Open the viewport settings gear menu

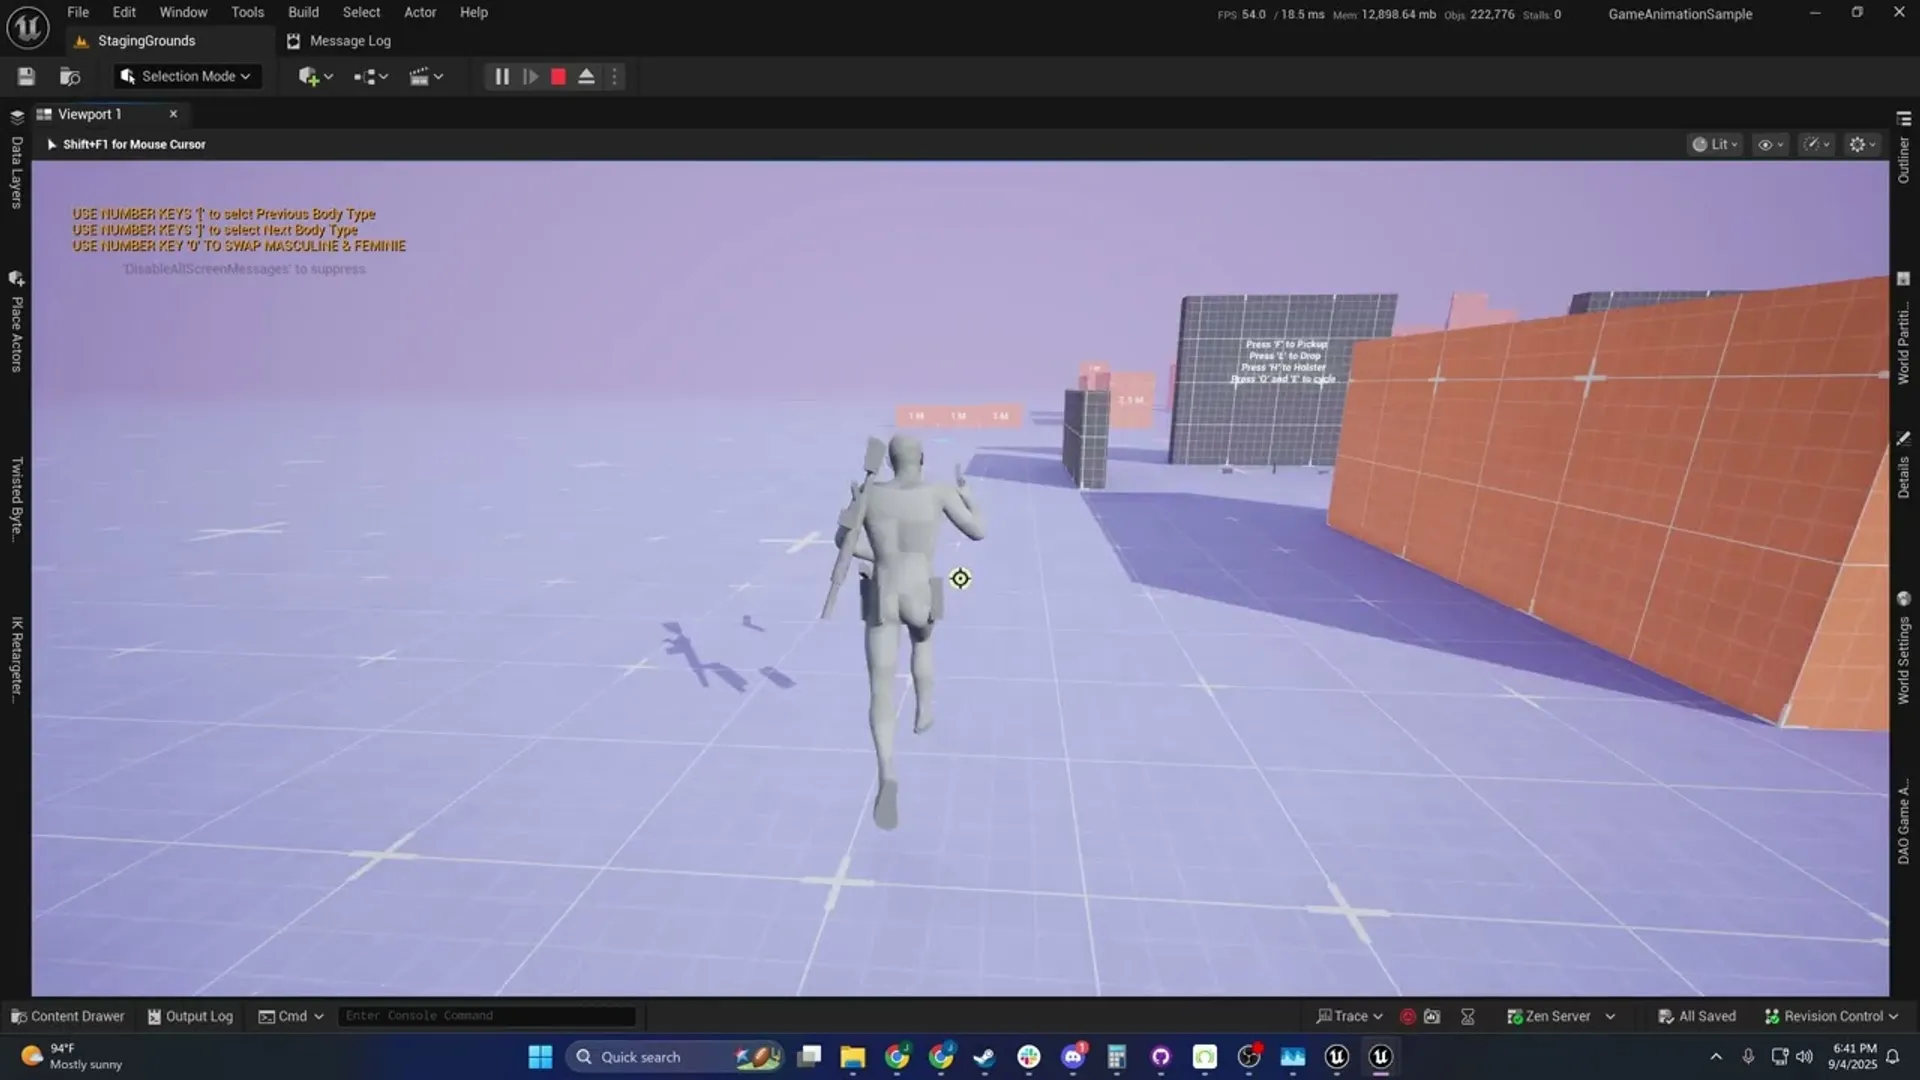pyautogui.click(x=1862, y=145)
